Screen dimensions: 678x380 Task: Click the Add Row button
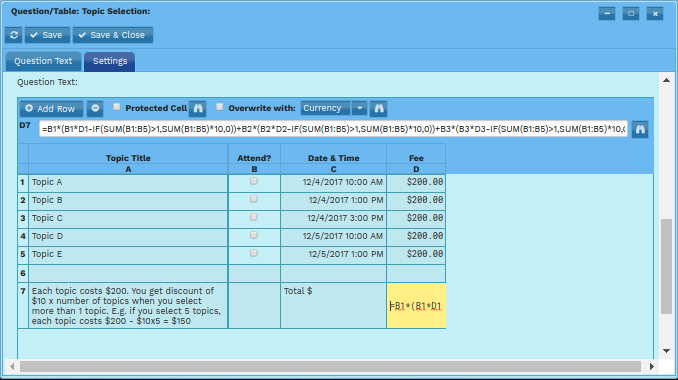coord(51,109)
